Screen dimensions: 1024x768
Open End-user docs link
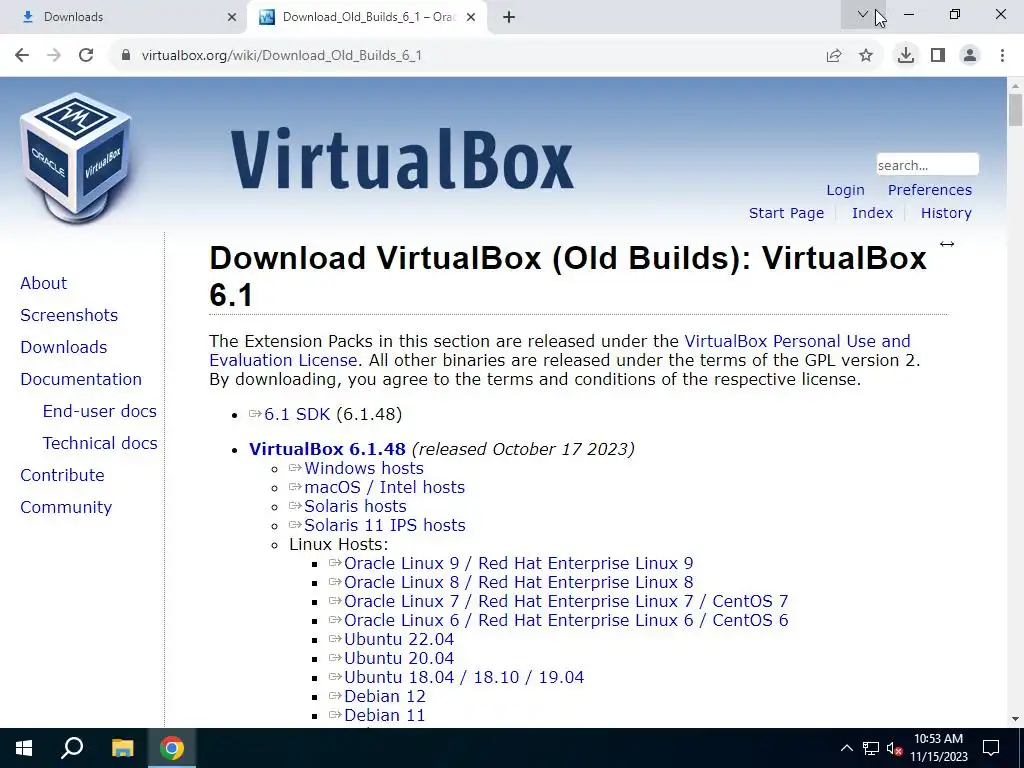coord(99,411)
